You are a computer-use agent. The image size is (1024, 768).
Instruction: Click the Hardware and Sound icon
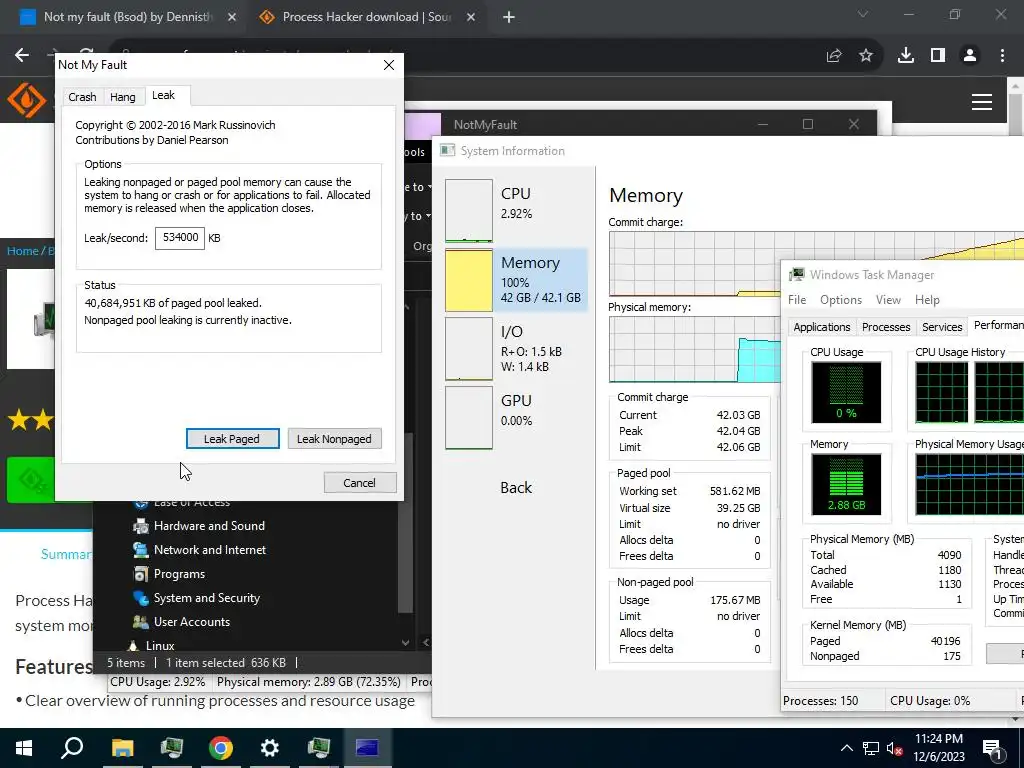140,526
